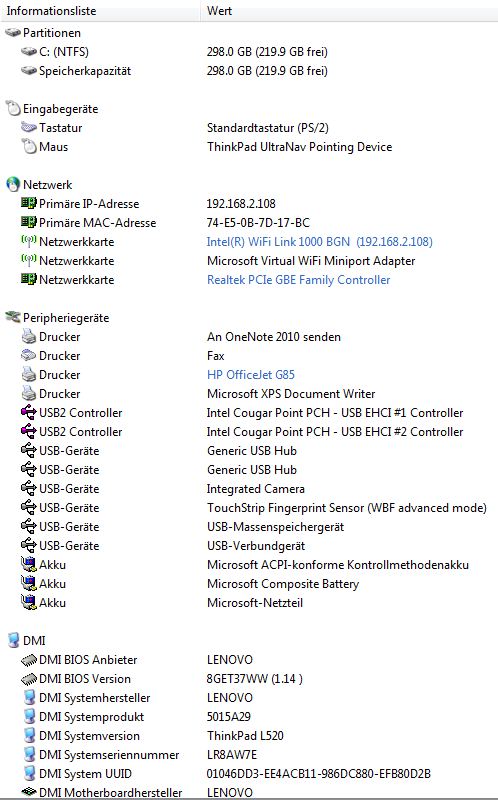The width and height of the screenshot is (498, 800).
Task: Click the Eingabegeräte mouse icon
Action: pyautogui.click(x=13, y=108)
